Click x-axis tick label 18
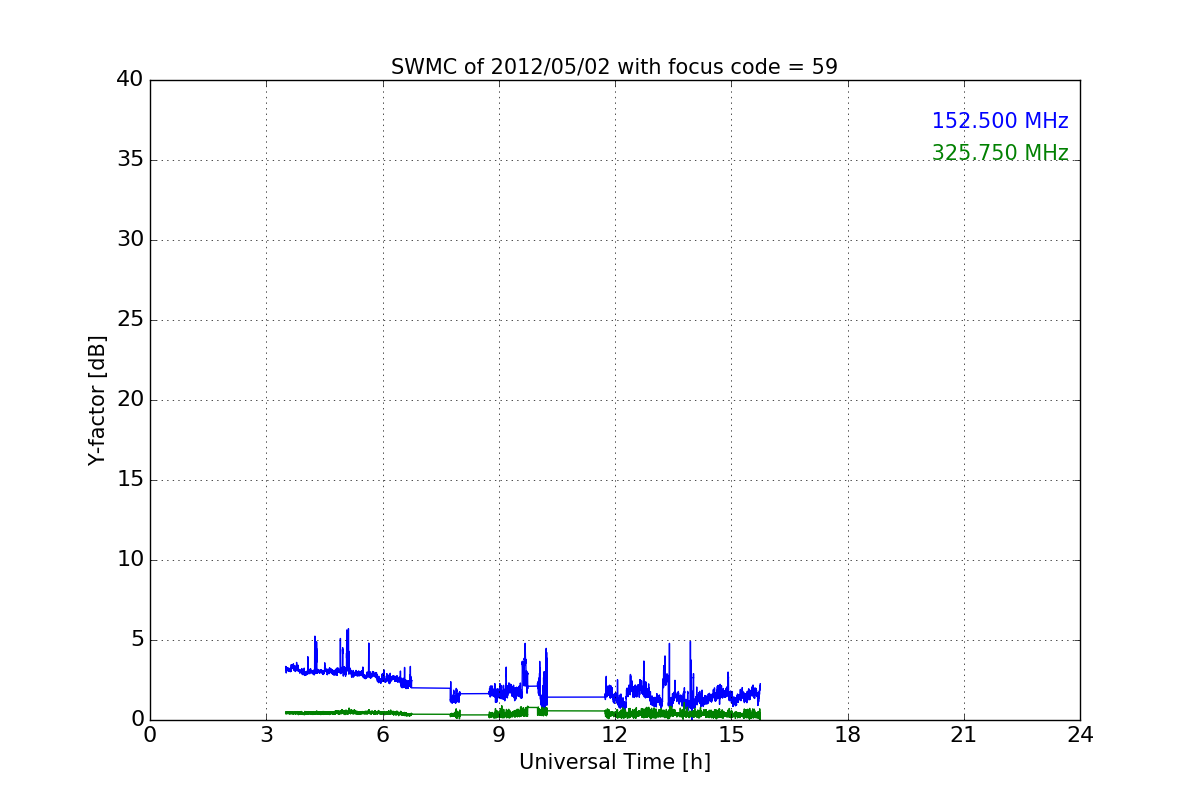This screenshot has height=800, width=1200. [x=848, y=735]
